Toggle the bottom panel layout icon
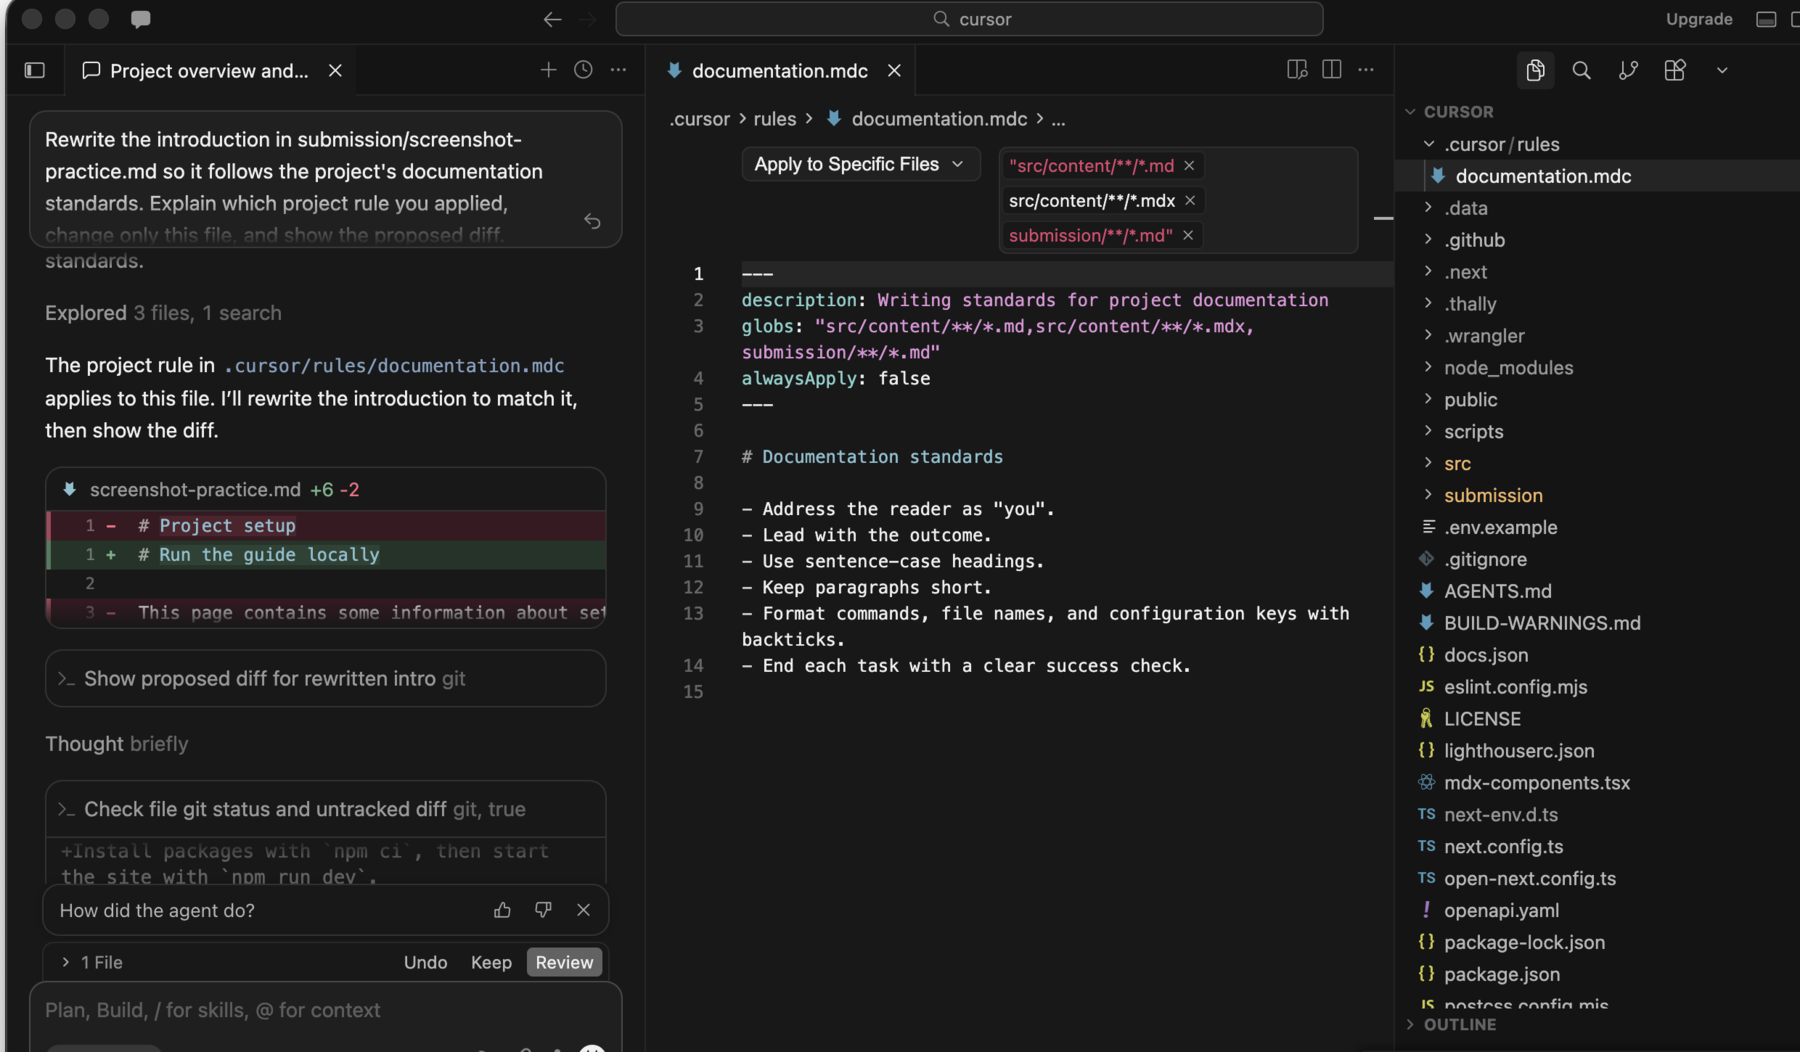Screen dimensions: 1800x1052 (1766, 19)
